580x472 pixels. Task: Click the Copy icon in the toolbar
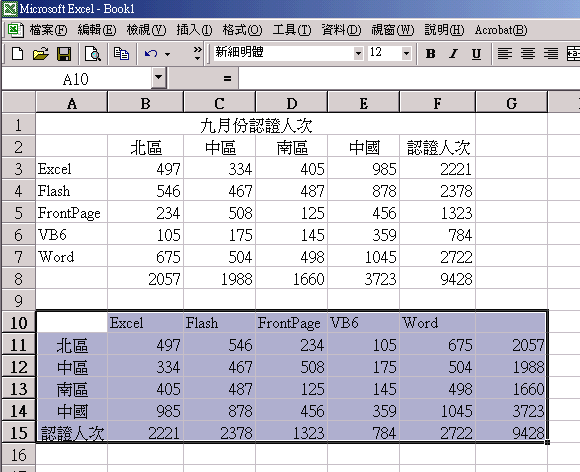coord(121,54)
